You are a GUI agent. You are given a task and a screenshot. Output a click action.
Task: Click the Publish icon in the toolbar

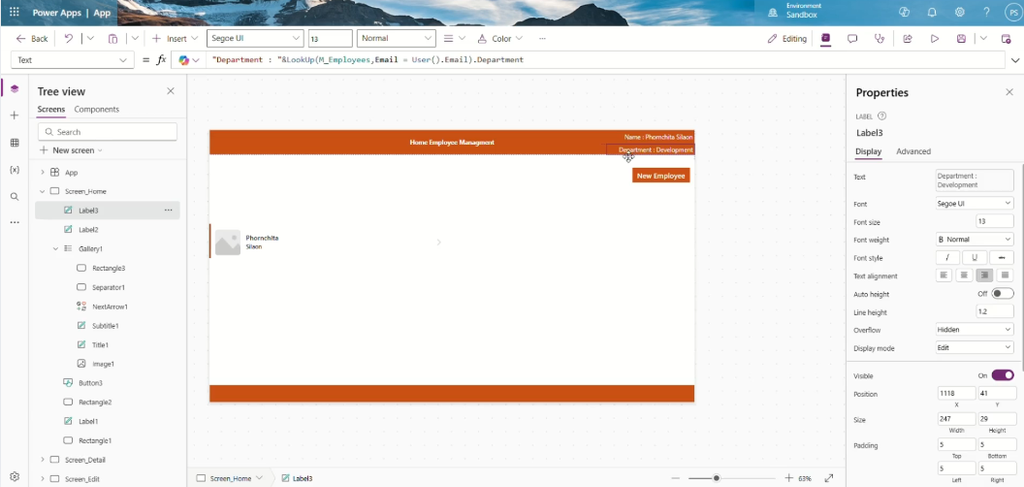coord(1006,39)
